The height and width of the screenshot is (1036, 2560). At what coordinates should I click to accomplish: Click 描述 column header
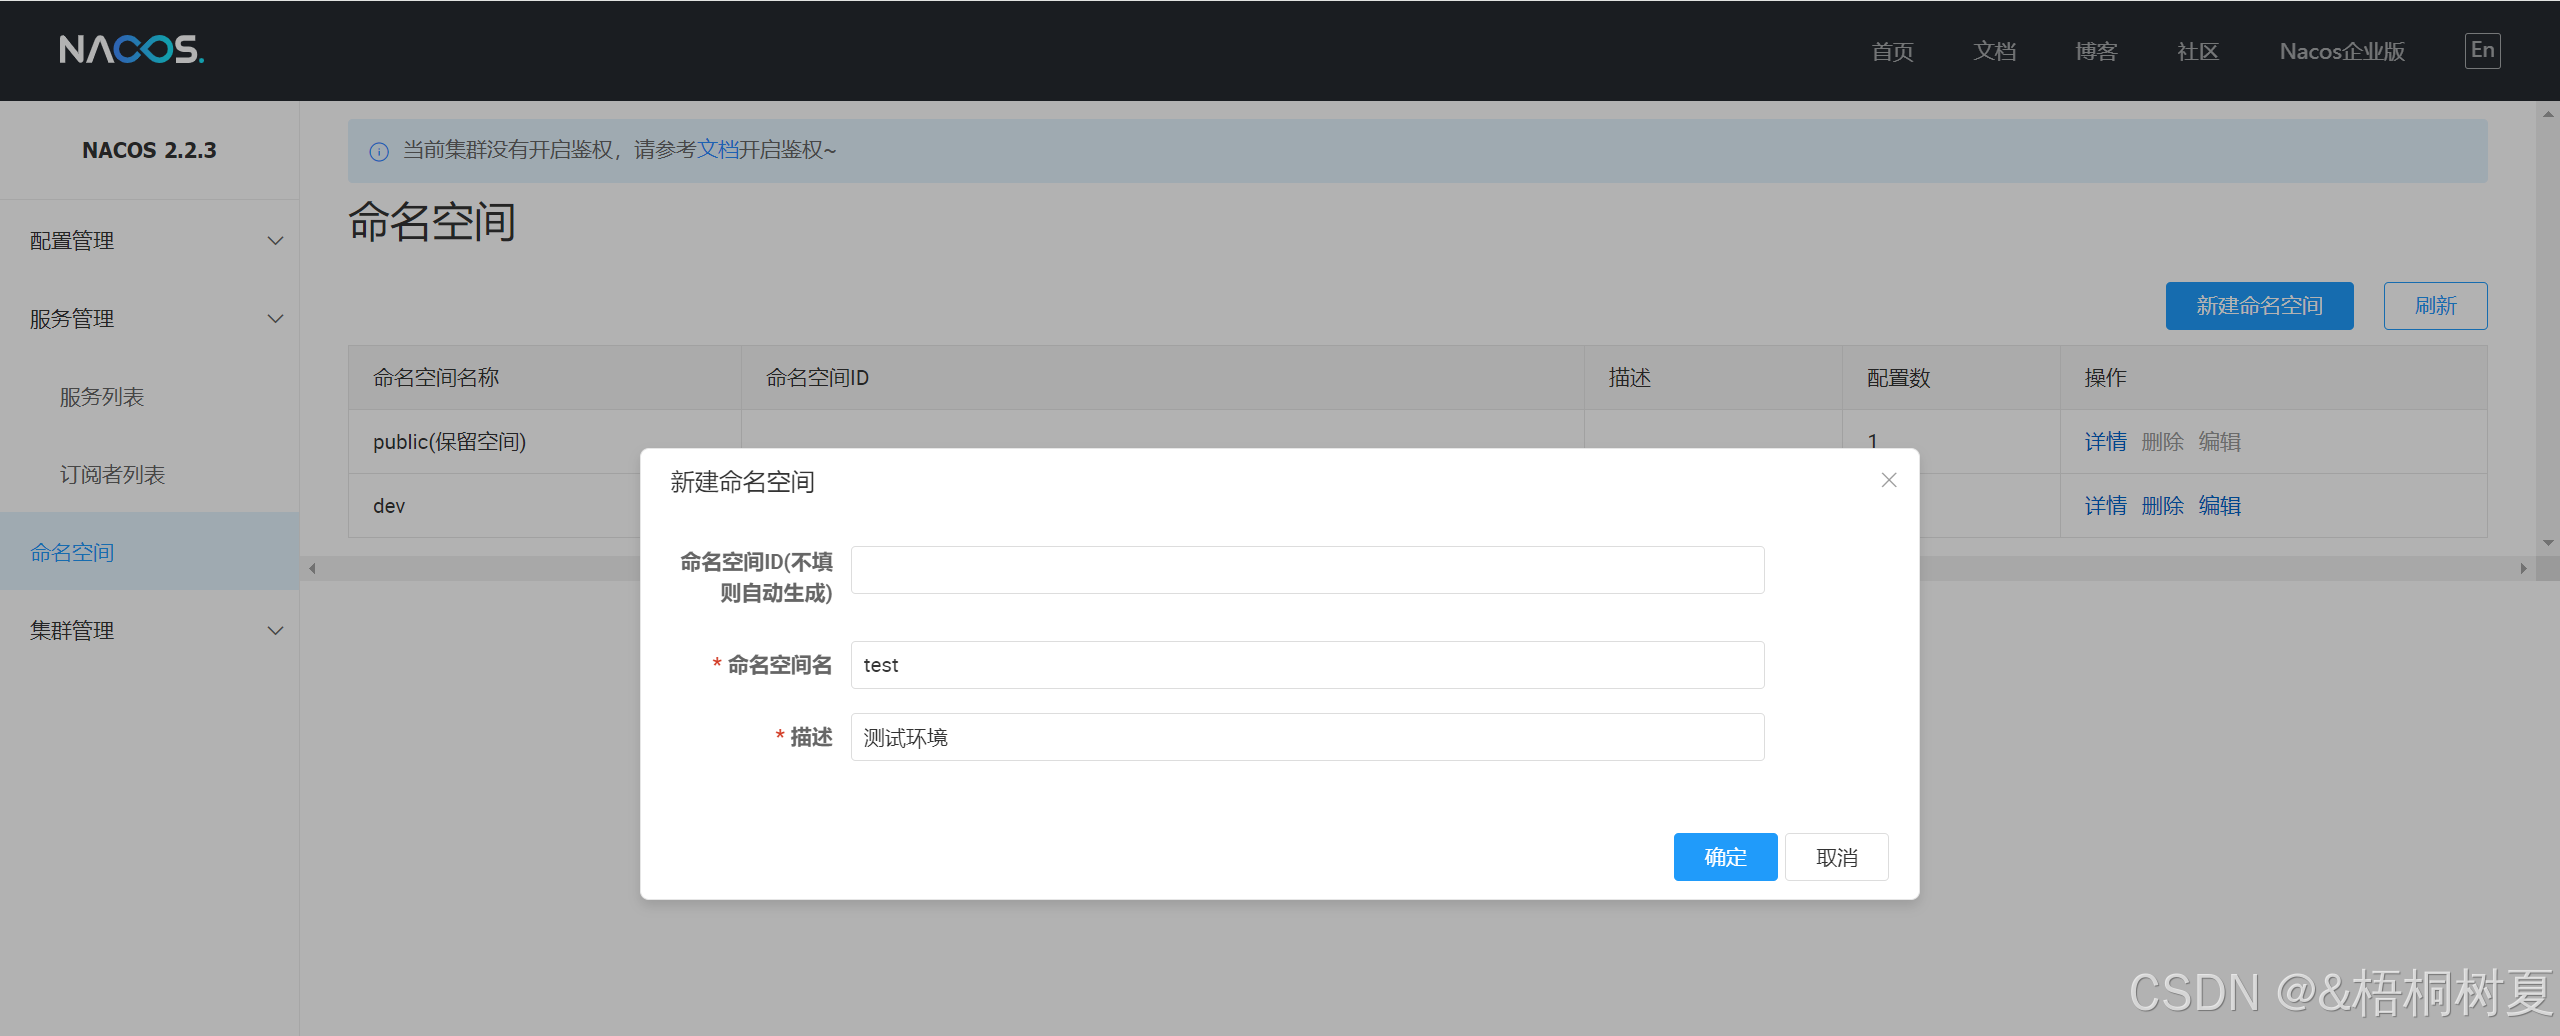pyautogui.click(x=1713, y=378)
